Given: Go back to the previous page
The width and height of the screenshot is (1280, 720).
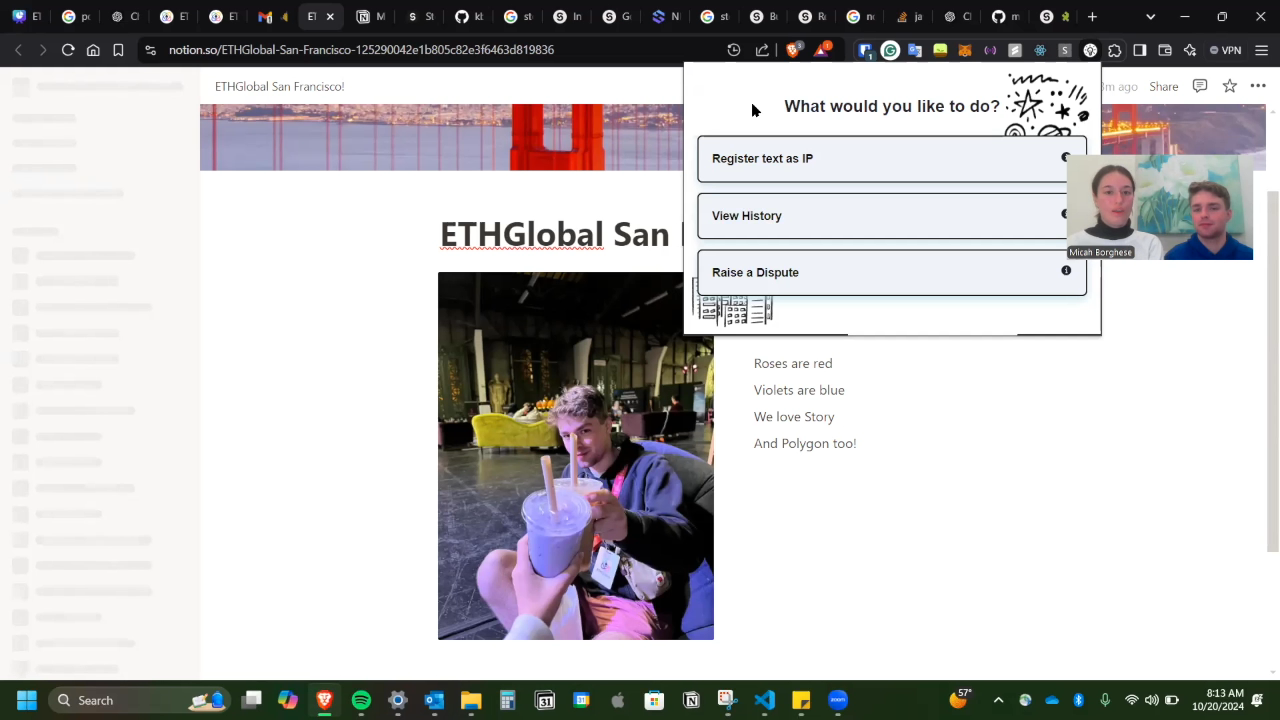Looking at the screenshot, I should click(18, 50).
